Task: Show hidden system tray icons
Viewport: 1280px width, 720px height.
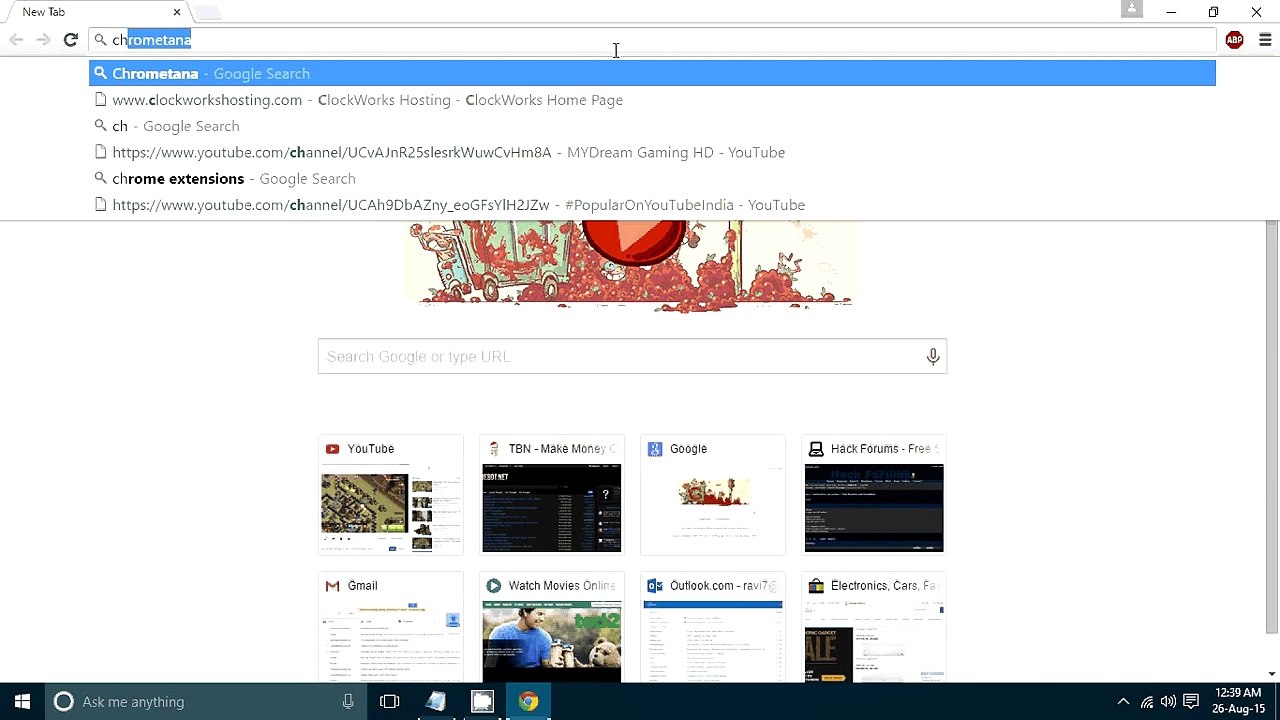Action: coord(1123,702)
